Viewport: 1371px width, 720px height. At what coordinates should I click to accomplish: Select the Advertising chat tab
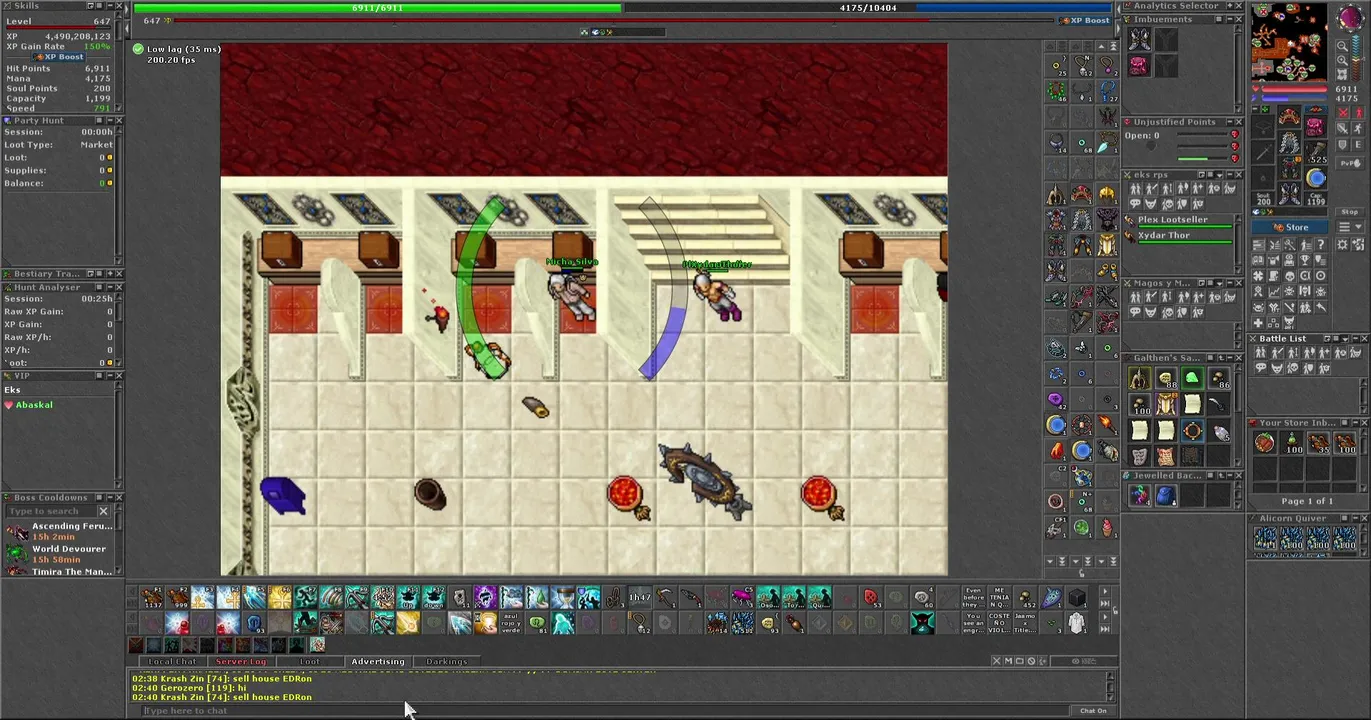(x=378, y=661)
